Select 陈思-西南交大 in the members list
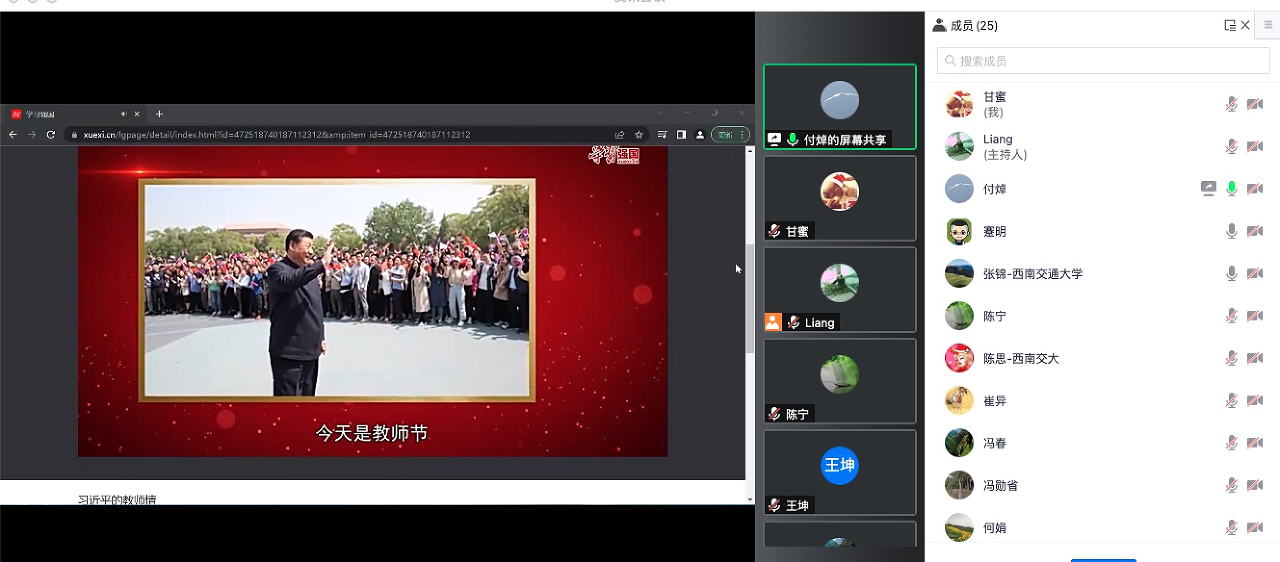 point(1020,358)
